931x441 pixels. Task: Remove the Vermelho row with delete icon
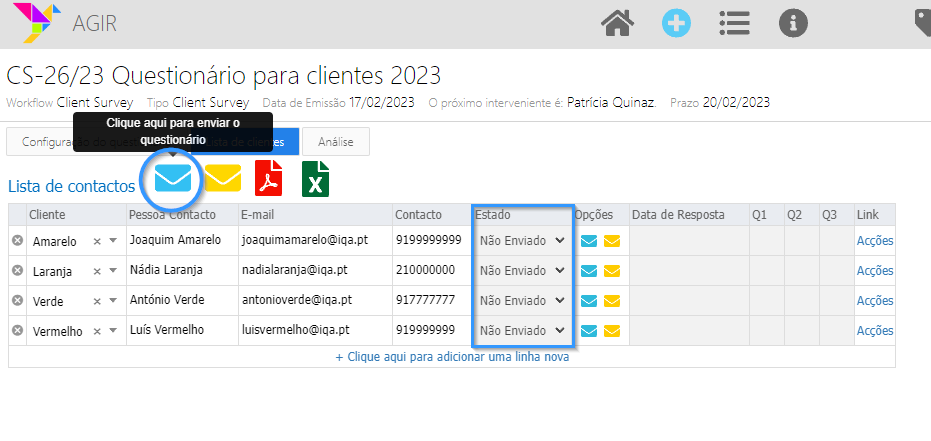(x=18, y=330)
